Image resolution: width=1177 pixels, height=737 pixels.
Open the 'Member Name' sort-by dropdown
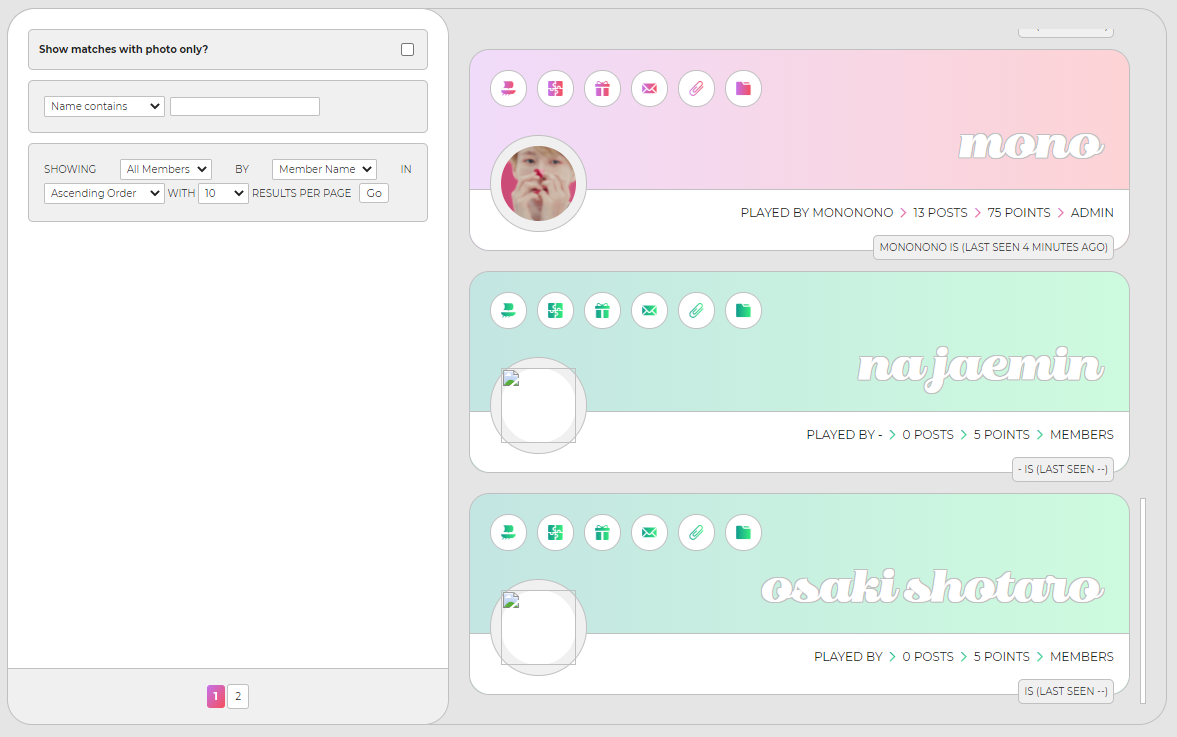click(x=324, y=170)
